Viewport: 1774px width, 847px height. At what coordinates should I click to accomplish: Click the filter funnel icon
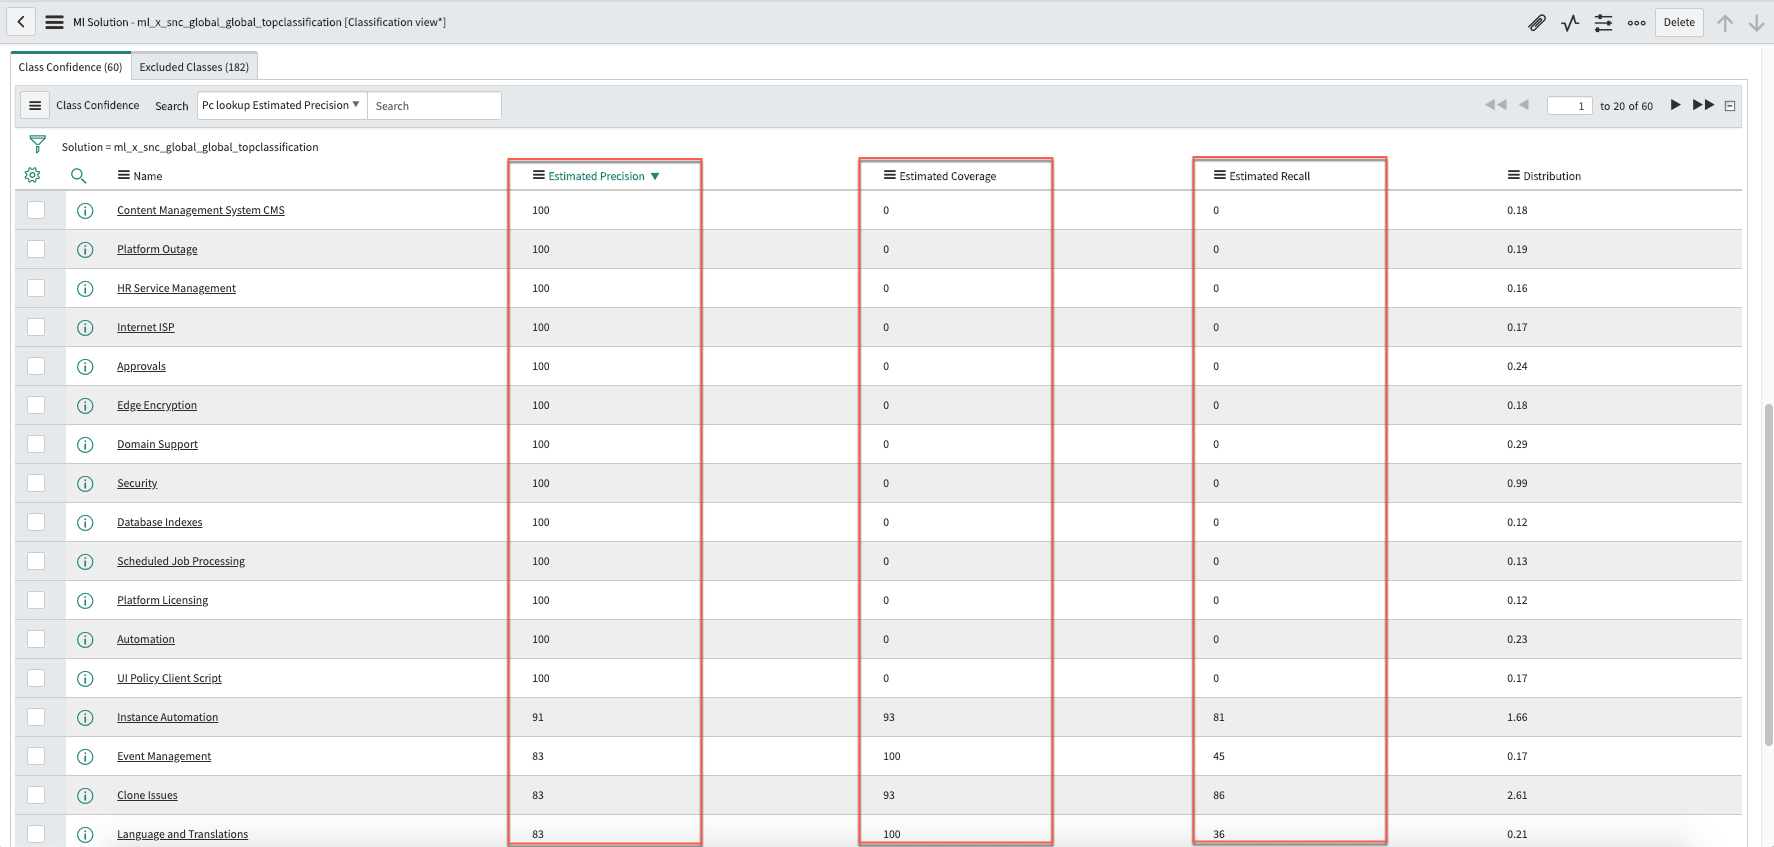pyautogui.click(x=38, y=145)
